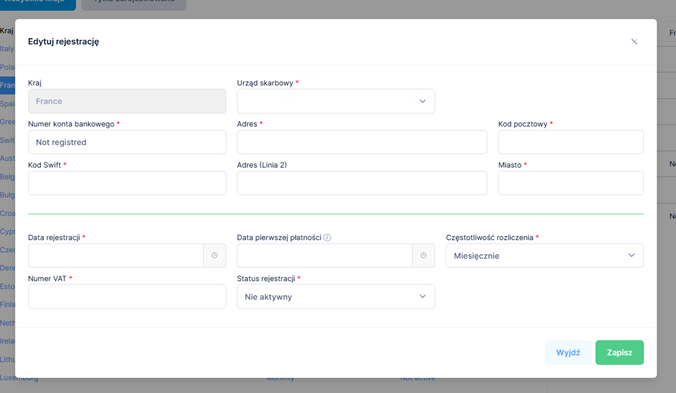Expand the Urząd skarbowy dropdown

pos(335,101)
